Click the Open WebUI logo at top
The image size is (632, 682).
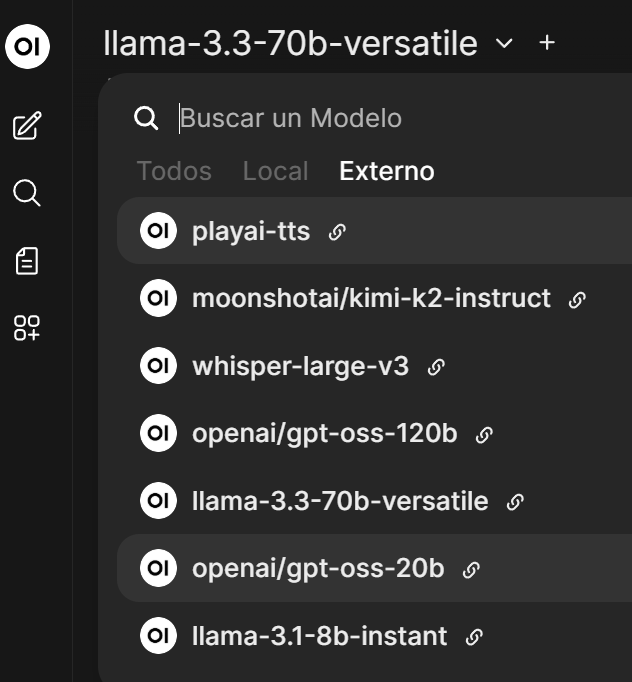tap(27, 47)
